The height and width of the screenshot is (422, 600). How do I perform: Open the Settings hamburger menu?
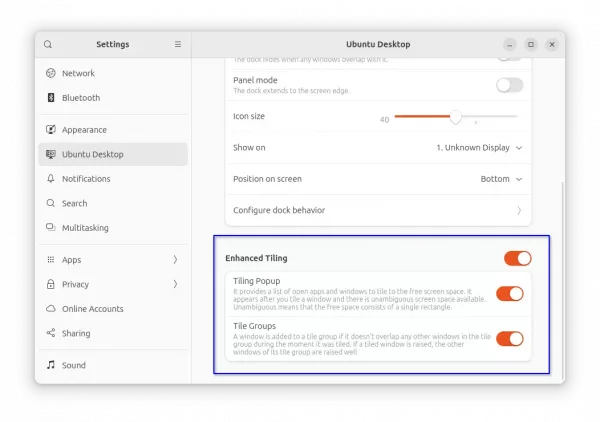178,44
